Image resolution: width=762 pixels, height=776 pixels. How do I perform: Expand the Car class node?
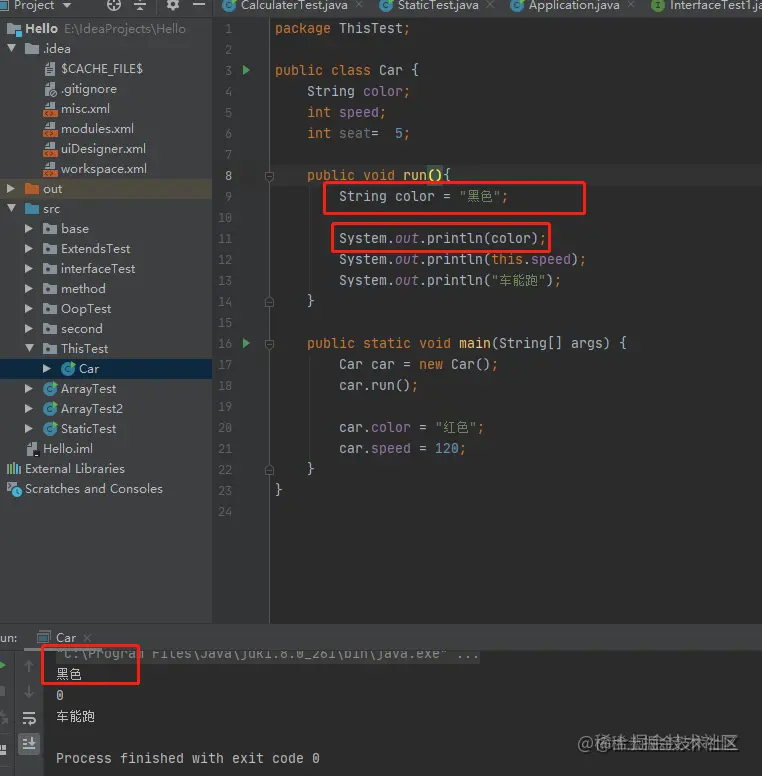point(47,369)
